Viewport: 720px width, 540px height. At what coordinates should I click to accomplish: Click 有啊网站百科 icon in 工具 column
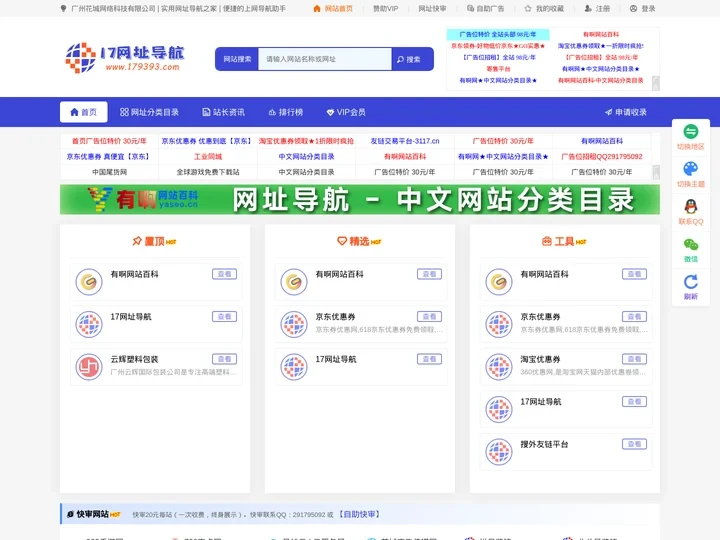coord(499,281)
